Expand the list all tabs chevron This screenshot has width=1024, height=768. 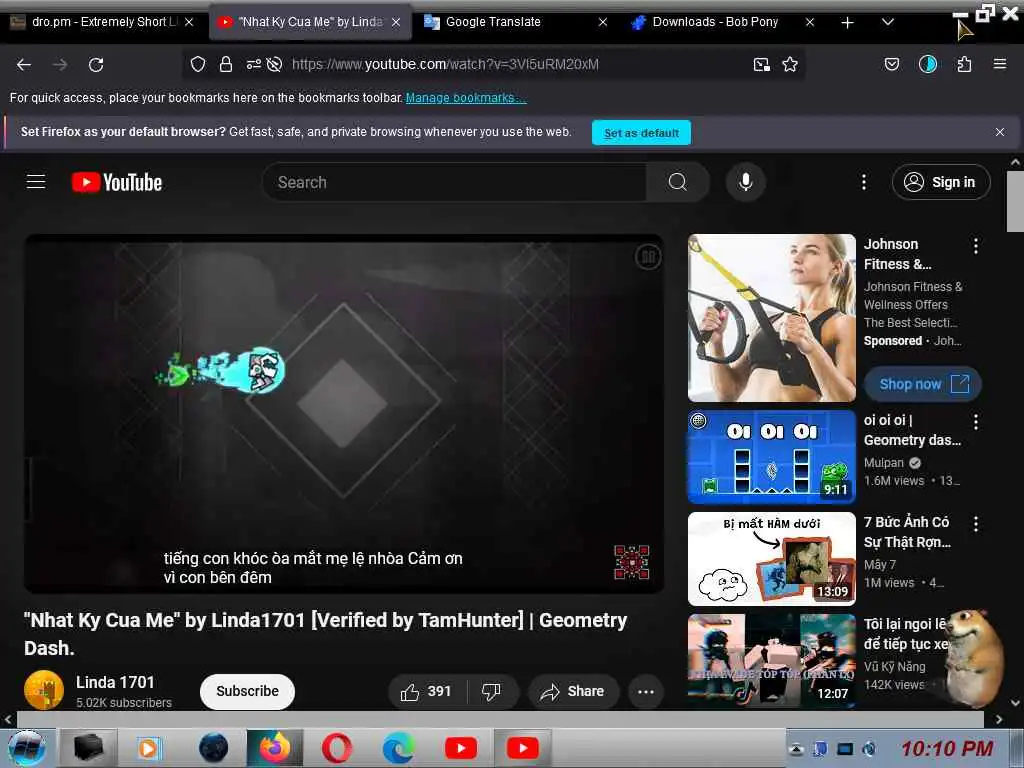[x=888, y=22]
